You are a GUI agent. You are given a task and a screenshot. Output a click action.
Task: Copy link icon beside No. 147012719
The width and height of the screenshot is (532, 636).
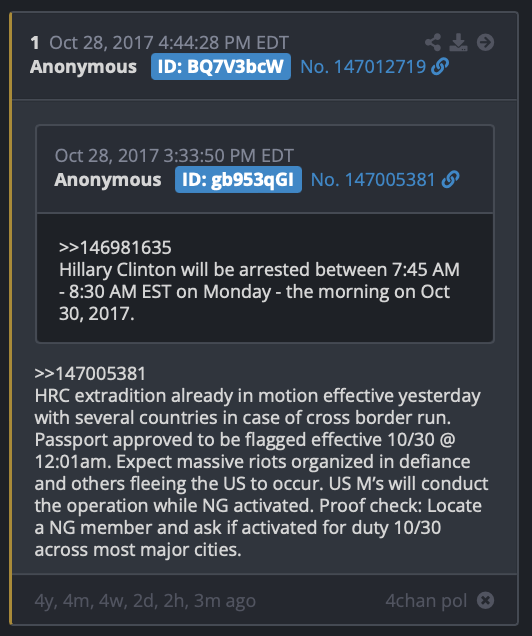[440, 67]
